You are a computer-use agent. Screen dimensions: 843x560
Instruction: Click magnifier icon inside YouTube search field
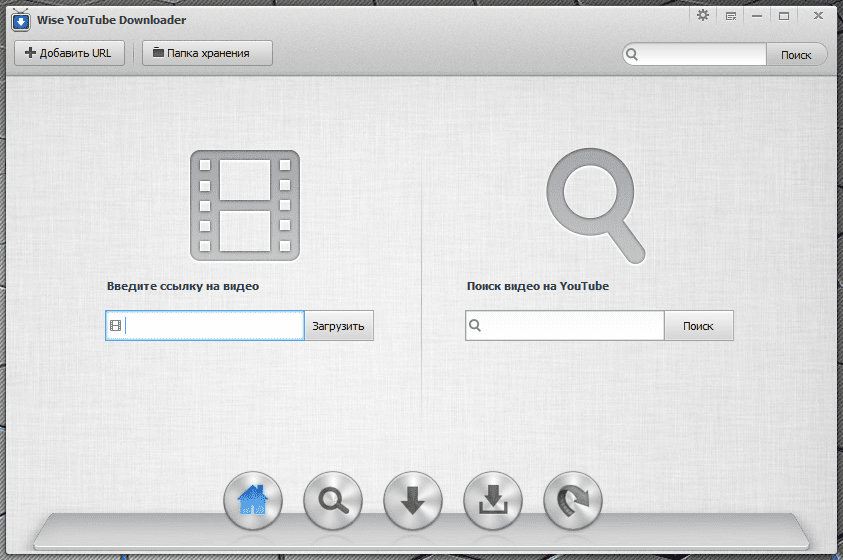[x=475, y=325]
